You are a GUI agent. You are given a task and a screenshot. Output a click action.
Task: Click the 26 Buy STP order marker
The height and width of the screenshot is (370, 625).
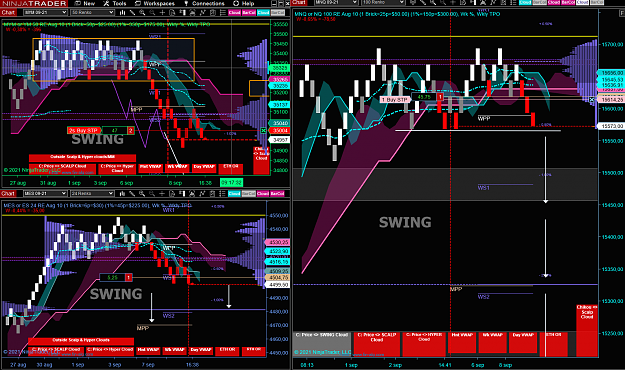[x=83, y=130]
